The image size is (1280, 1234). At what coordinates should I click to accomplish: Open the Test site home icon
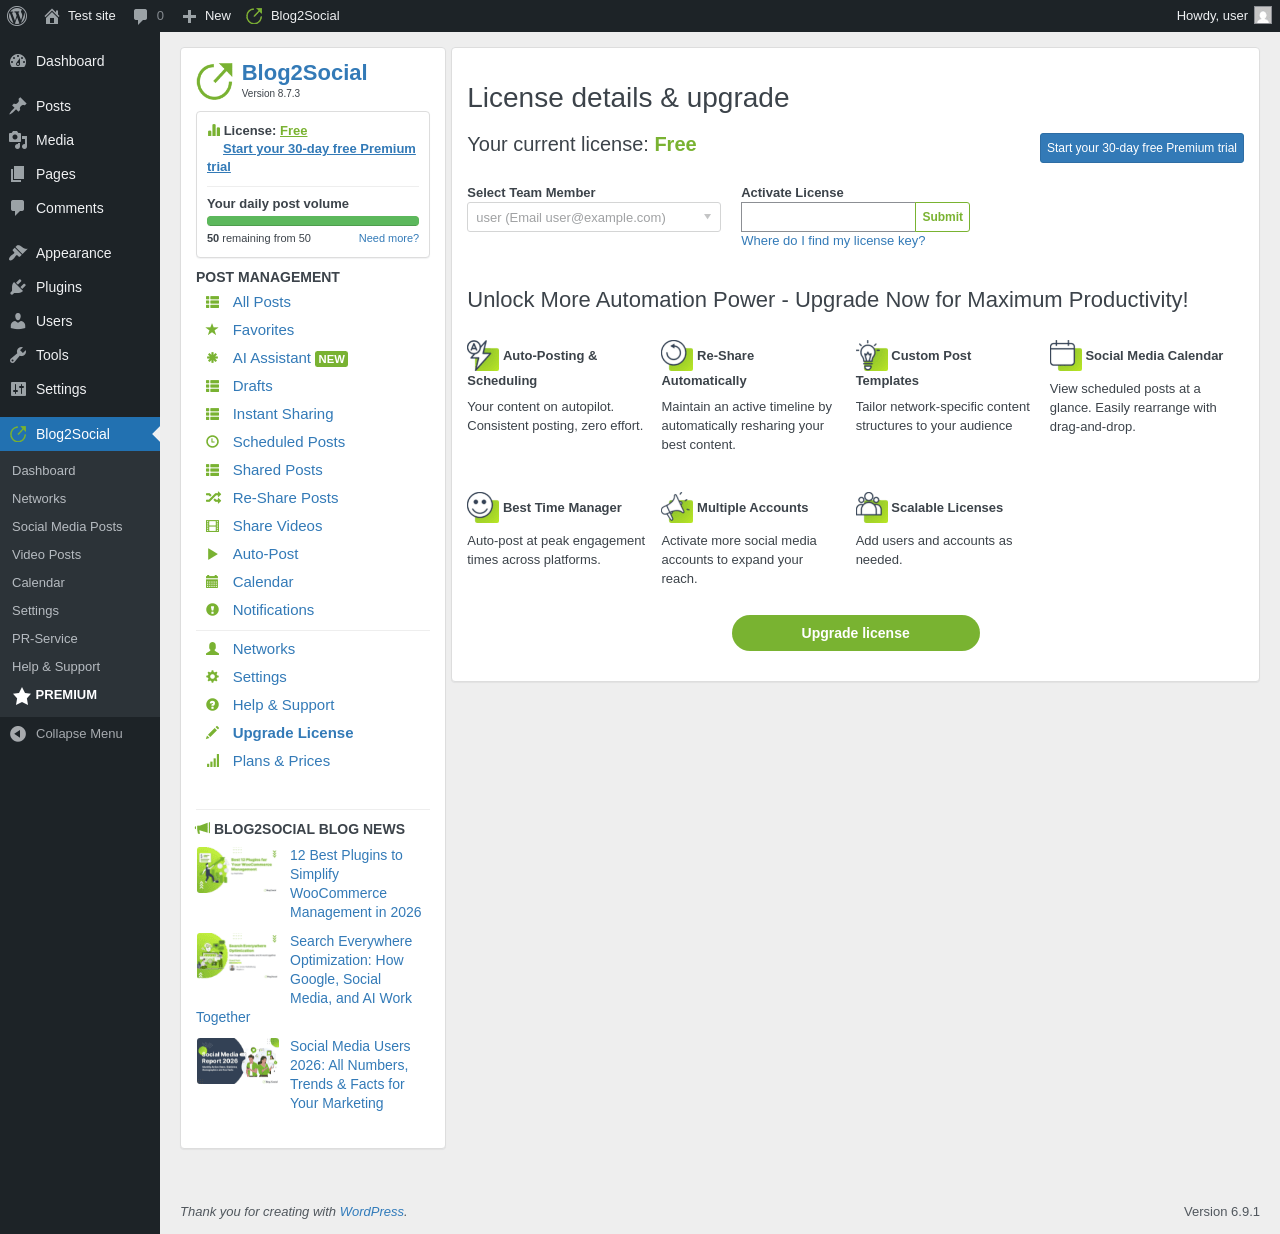coord(52,16)
